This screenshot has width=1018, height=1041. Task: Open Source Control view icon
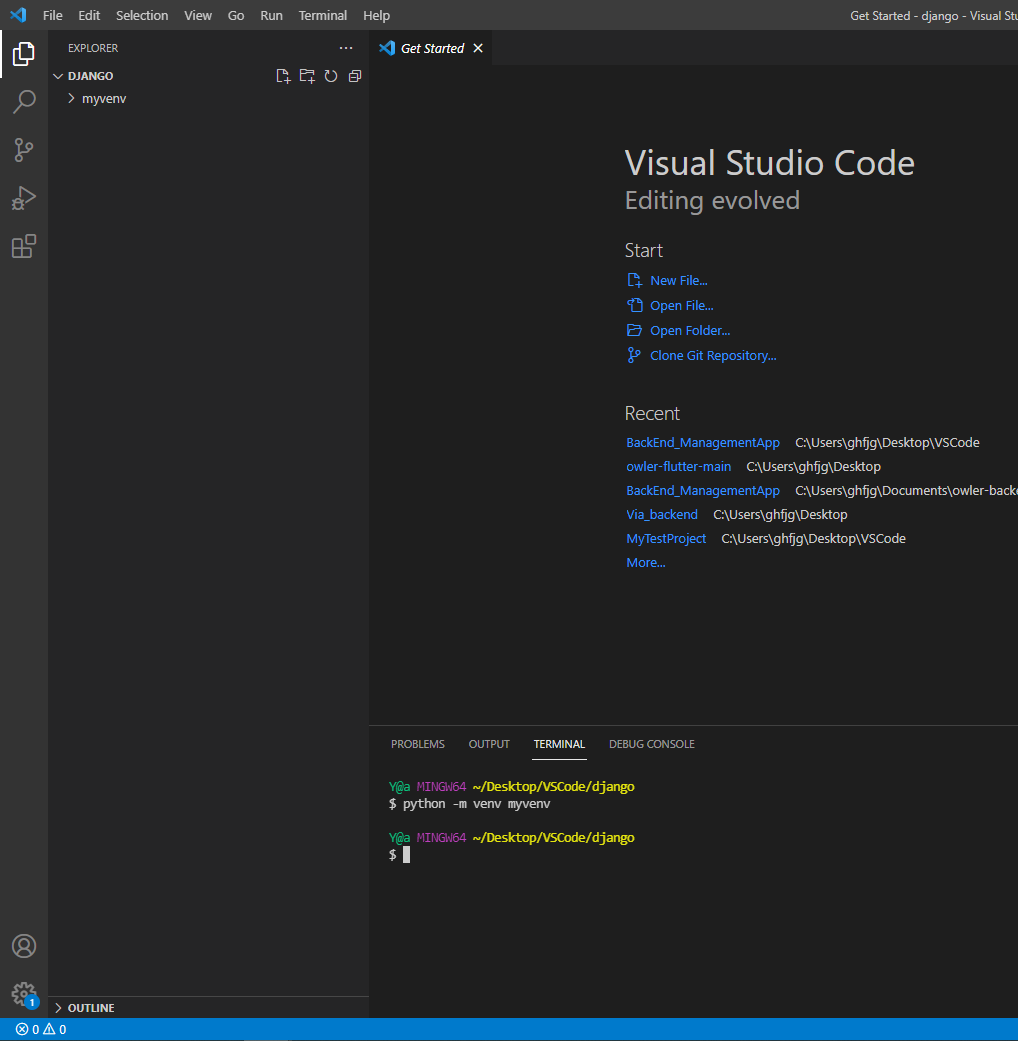click(24, 149)
